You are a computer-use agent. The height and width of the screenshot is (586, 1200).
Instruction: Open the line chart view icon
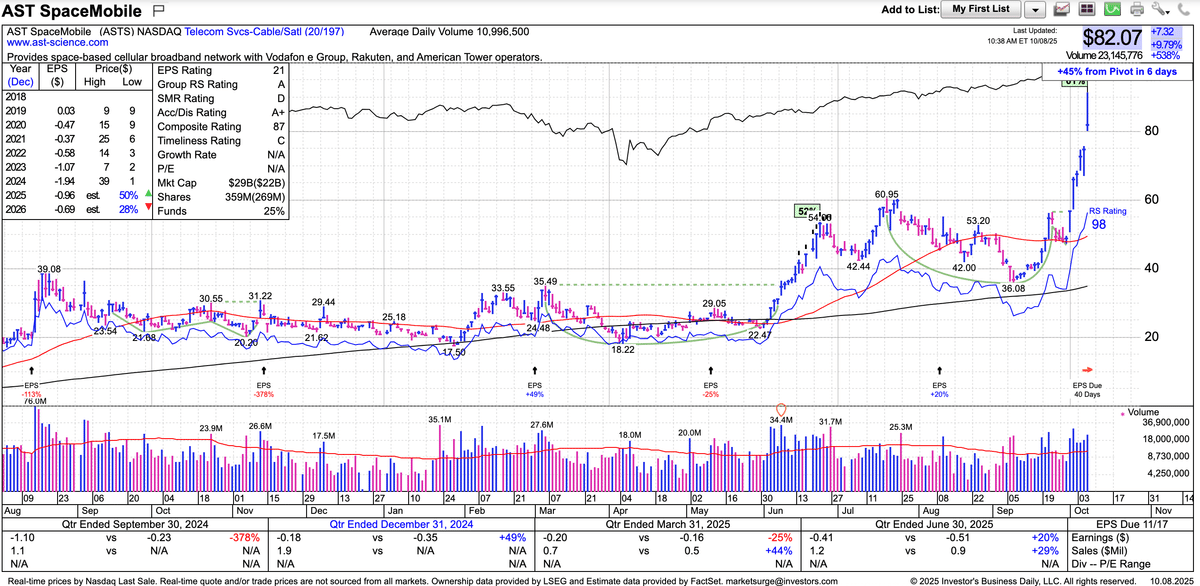click(1063, 10)
